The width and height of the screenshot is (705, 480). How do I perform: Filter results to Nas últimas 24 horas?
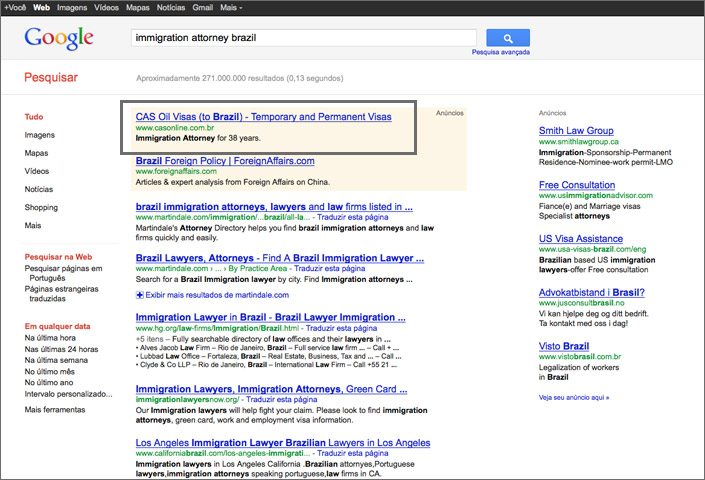click(x=61, y=349)
